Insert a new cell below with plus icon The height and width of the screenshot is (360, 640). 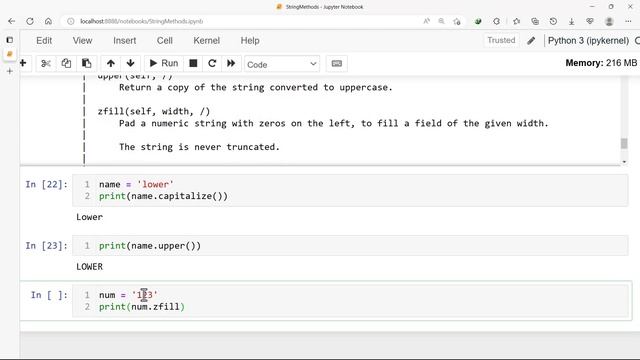[23, 63]
